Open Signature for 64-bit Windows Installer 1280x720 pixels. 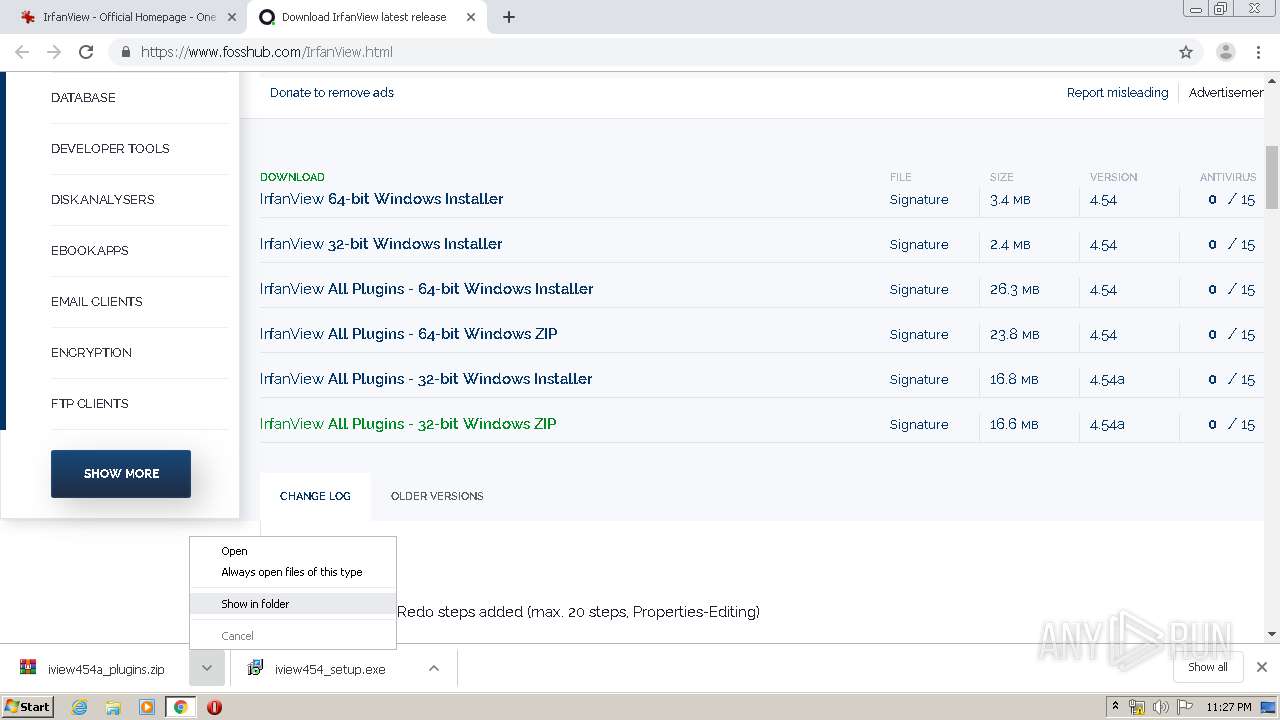click(919, 200)
